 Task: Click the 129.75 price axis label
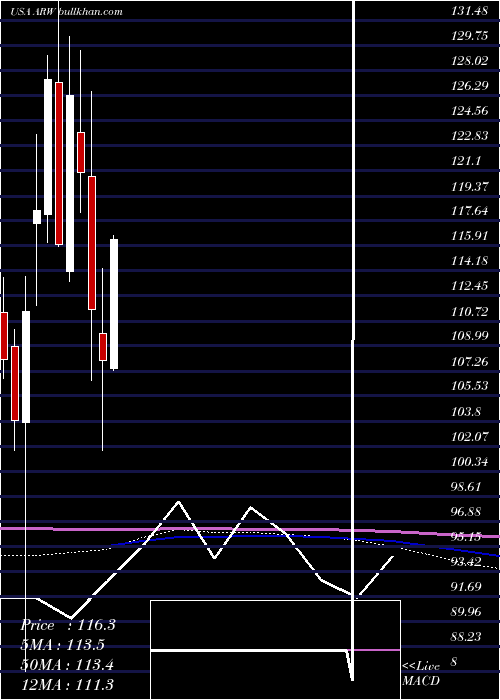[x=469, y=37]
